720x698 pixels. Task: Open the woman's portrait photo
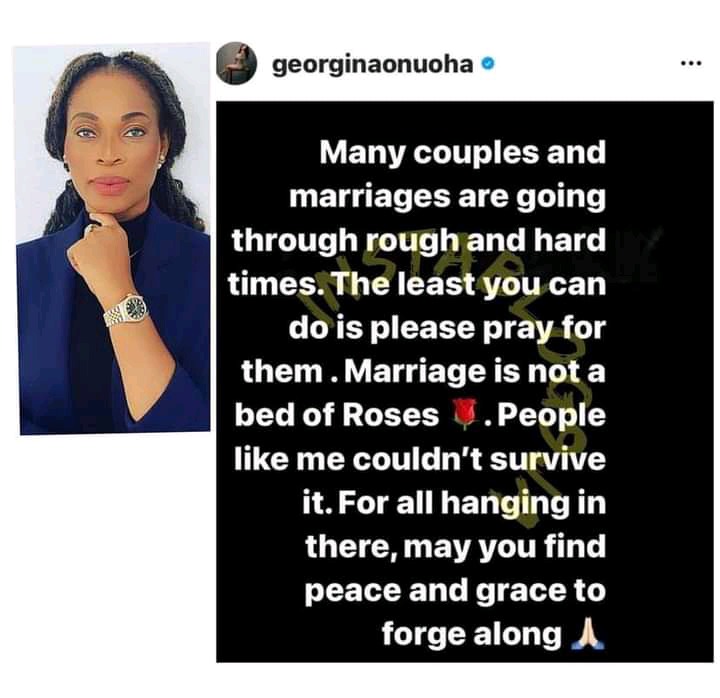[x=112, y=239]
